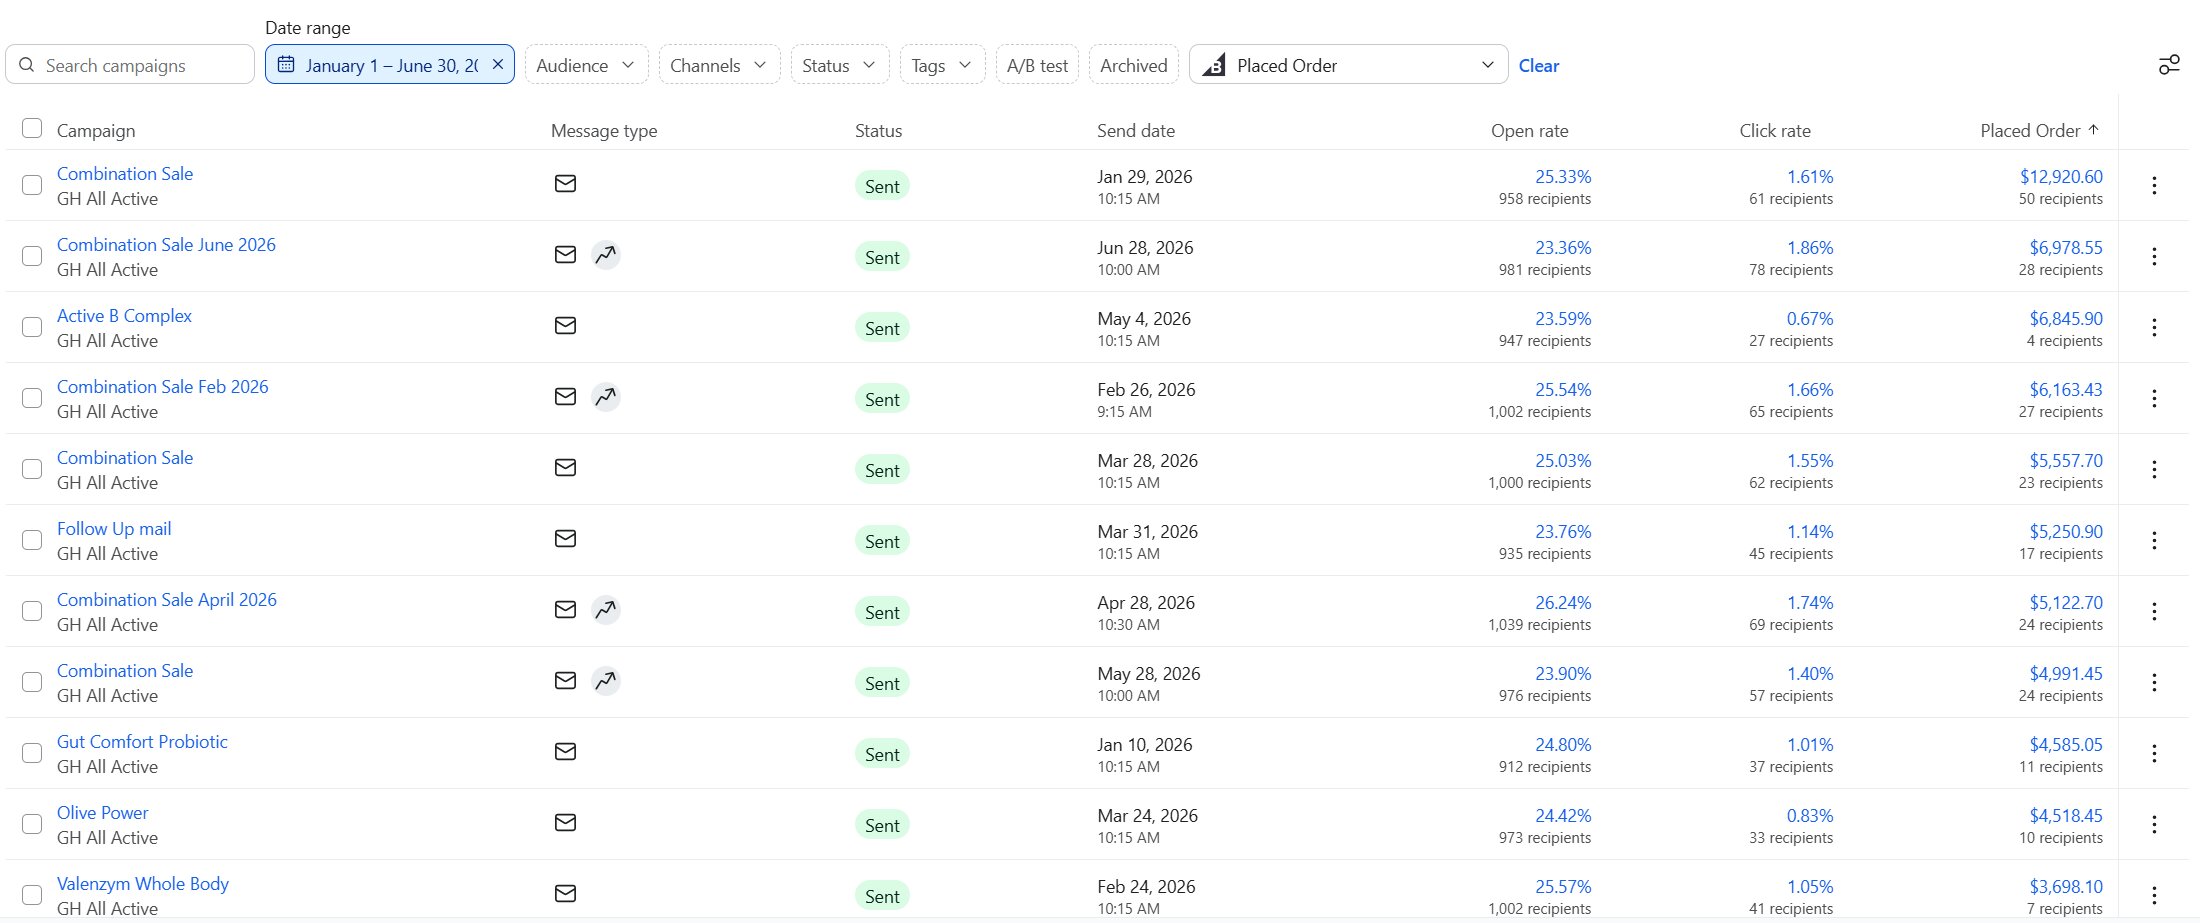Sort by Campaign column header
Screen dimensions: 2200x923
pyautogui.click(x=96, y=131)
